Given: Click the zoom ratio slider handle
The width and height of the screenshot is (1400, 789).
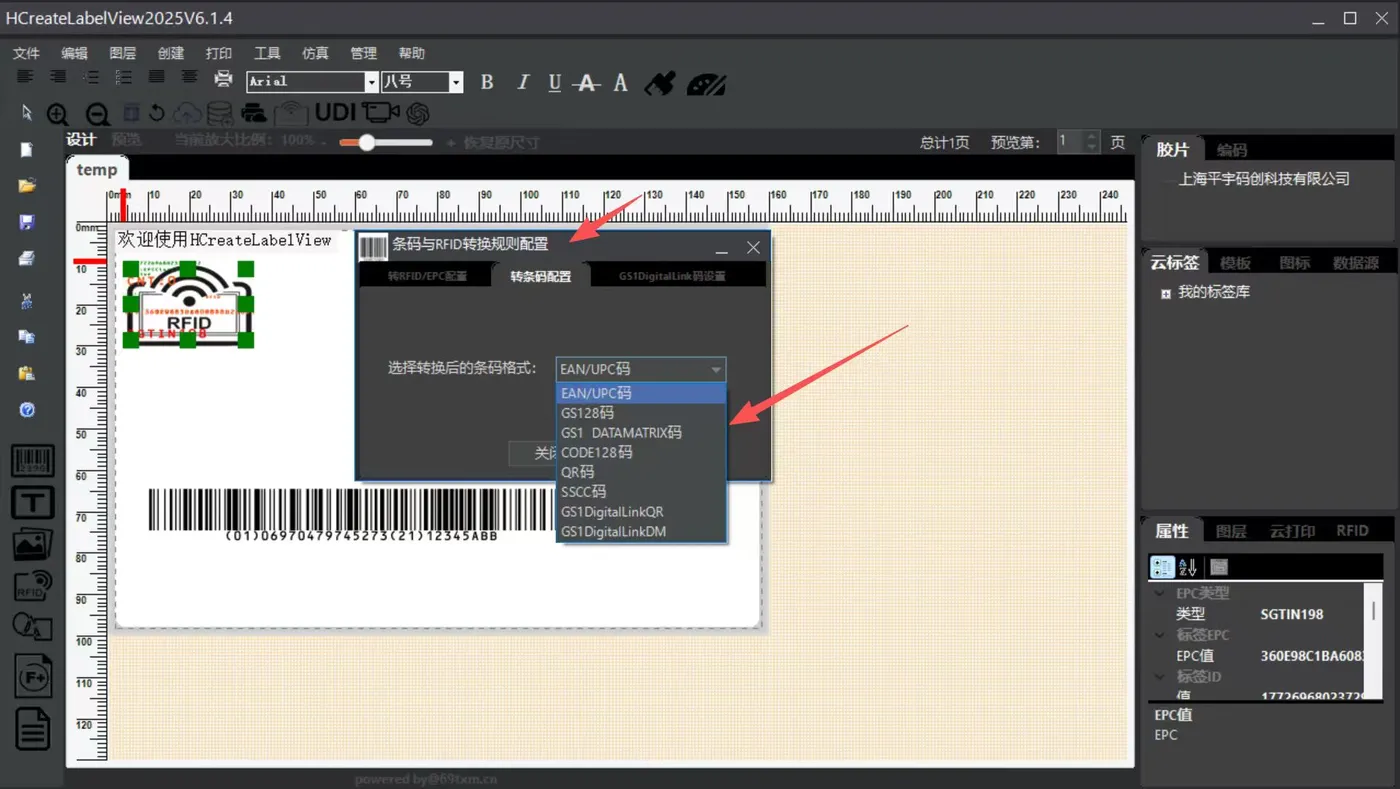Looking at the screenshot, I should (367, 143).
